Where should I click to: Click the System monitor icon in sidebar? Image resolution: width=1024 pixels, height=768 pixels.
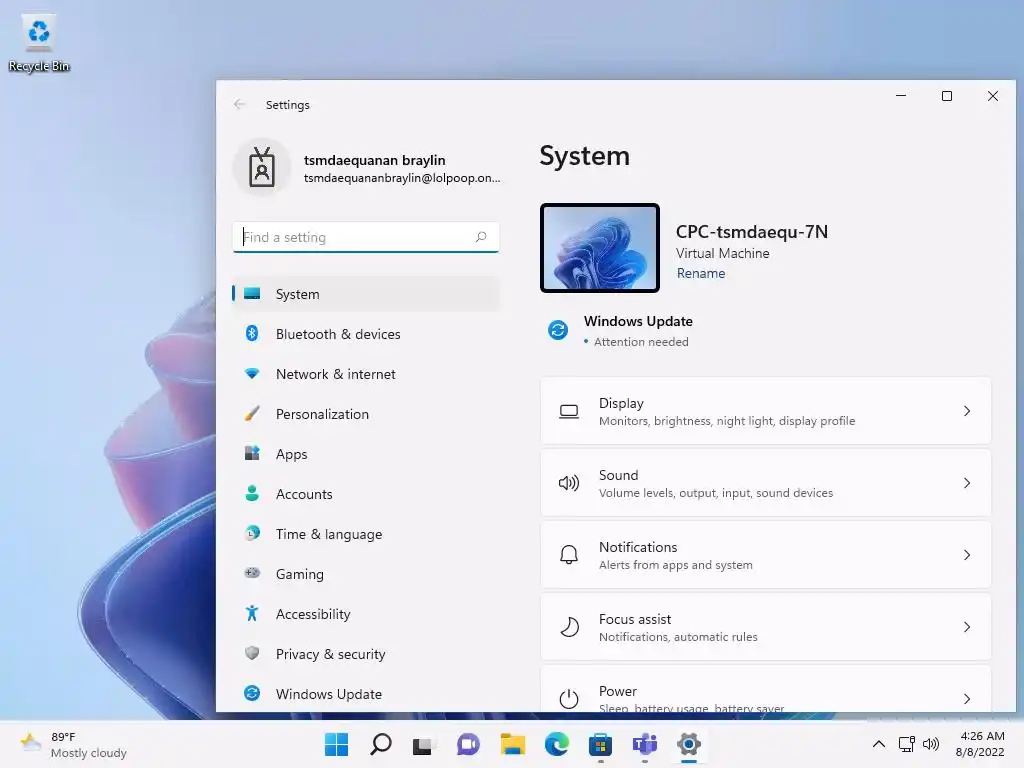252,294
